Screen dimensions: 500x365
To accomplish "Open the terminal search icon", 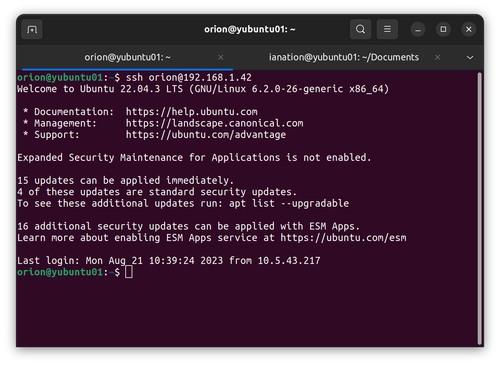I will 360,29.
